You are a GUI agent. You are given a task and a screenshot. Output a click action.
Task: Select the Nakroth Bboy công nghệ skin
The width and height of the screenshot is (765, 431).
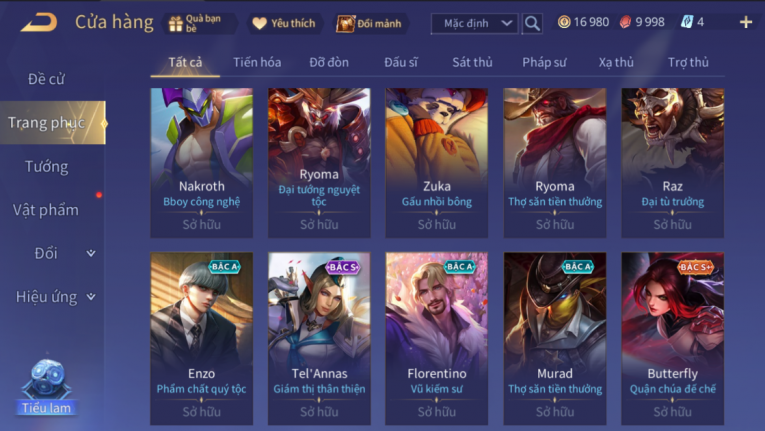pos(201,163)
